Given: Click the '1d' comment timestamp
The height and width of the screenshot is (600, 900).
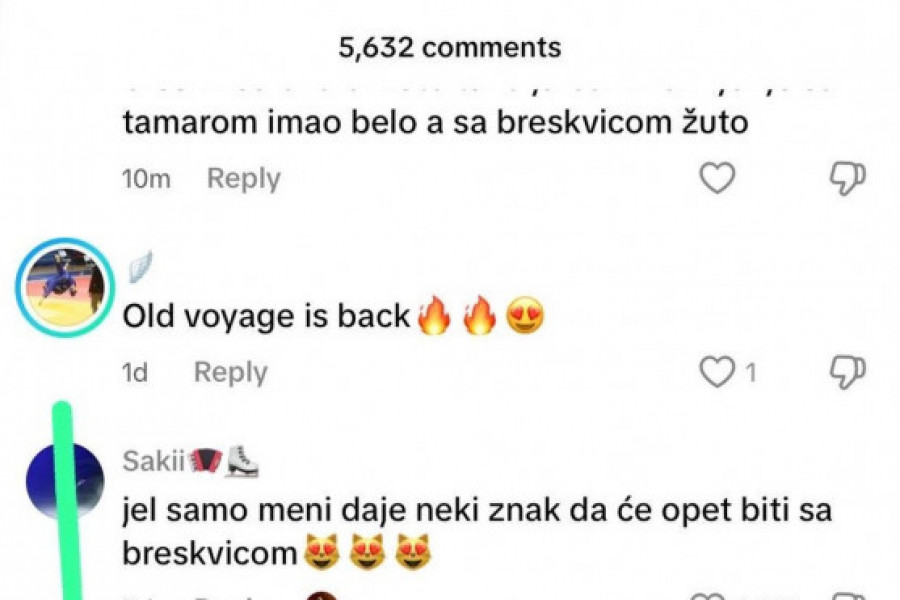Looking at the screenshot, I should [x=135, y=373].
